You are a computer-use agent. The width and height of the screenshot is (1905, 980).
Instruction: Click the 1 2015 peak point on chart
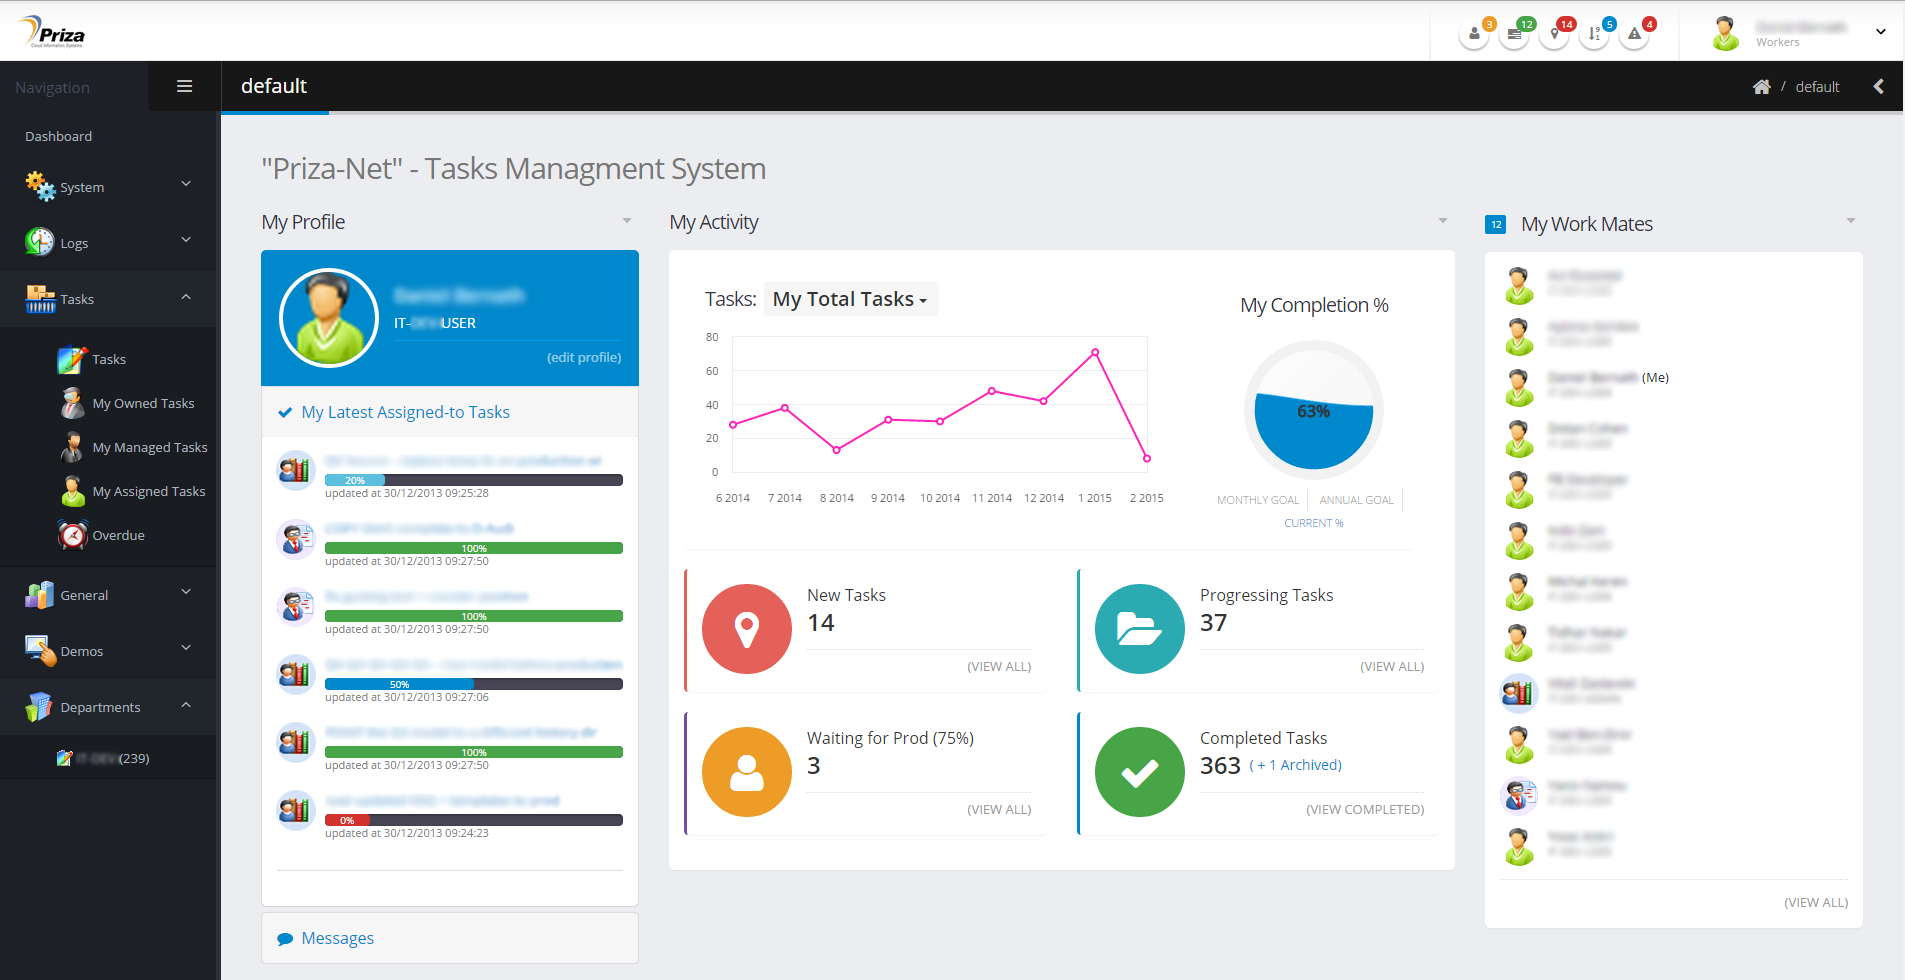click(1095, 352)
